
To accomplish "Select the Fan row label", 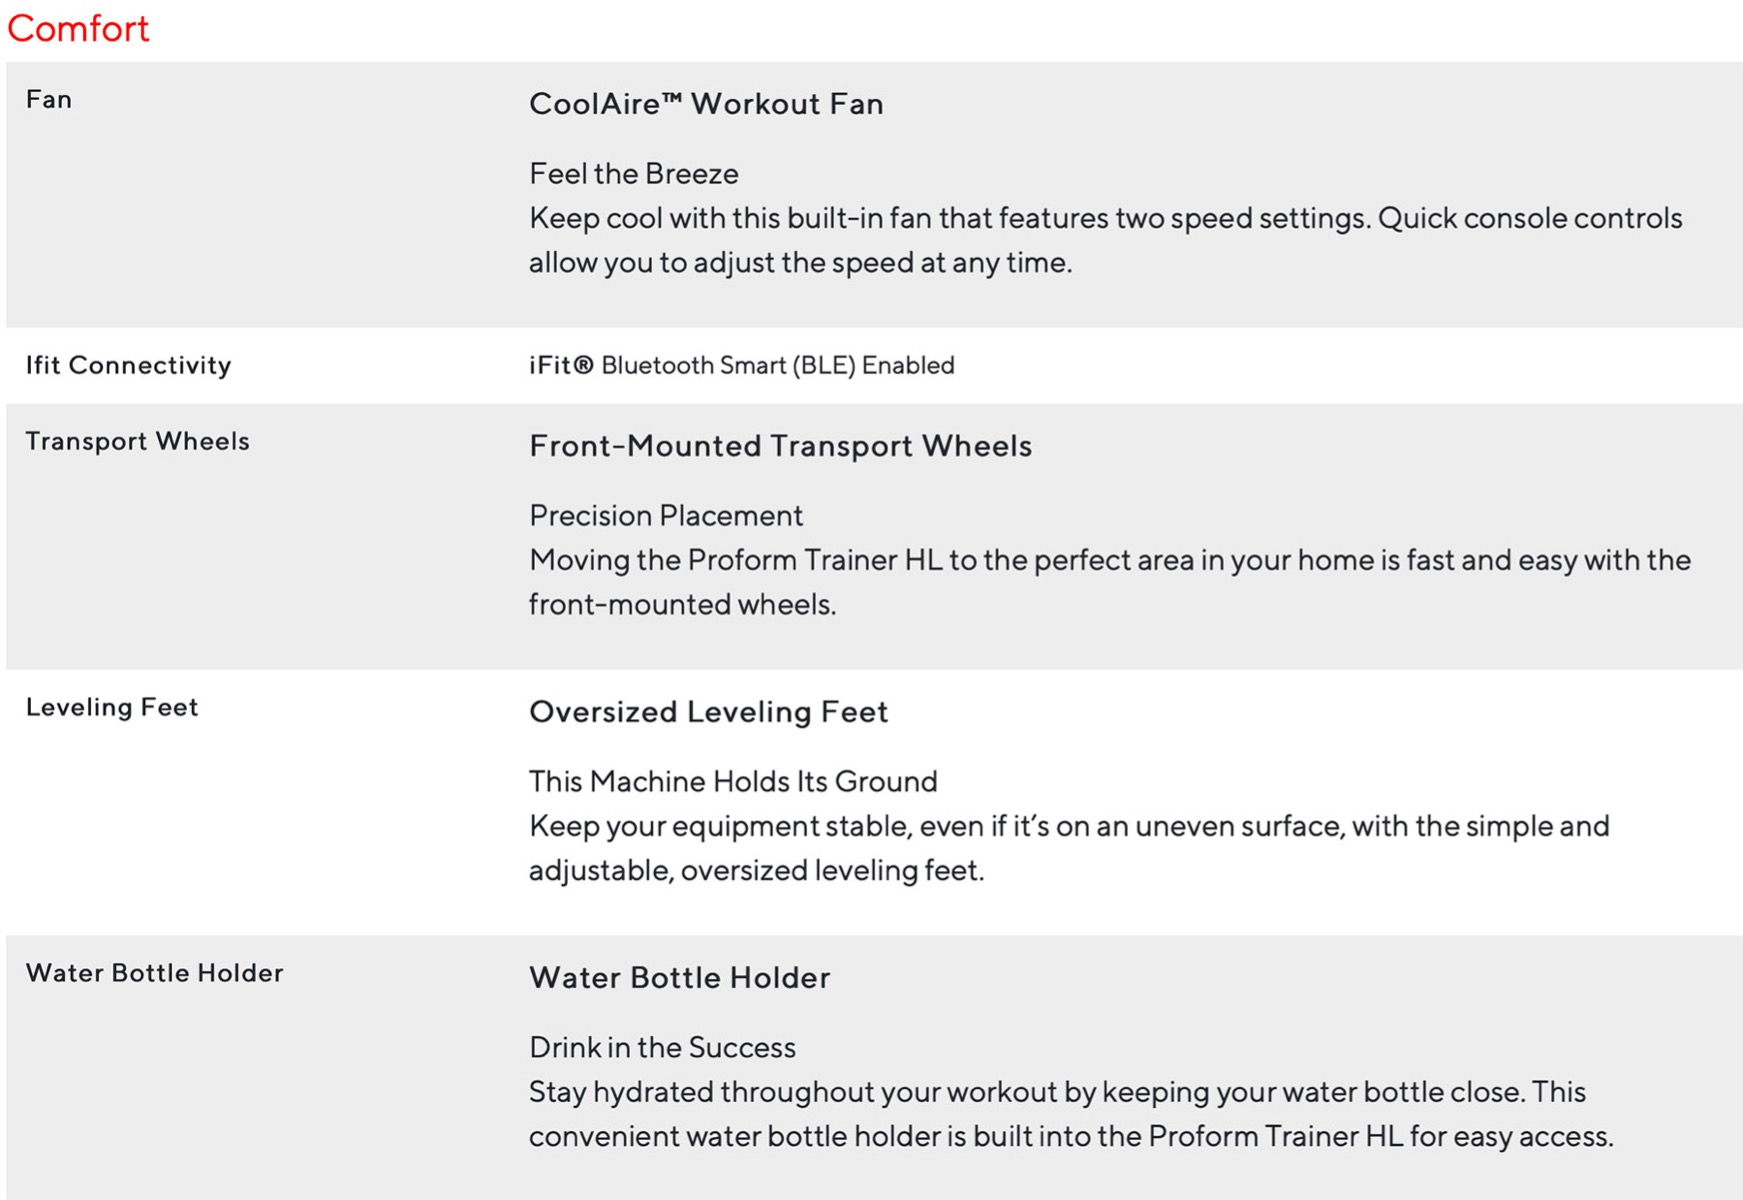I will 49,99.
